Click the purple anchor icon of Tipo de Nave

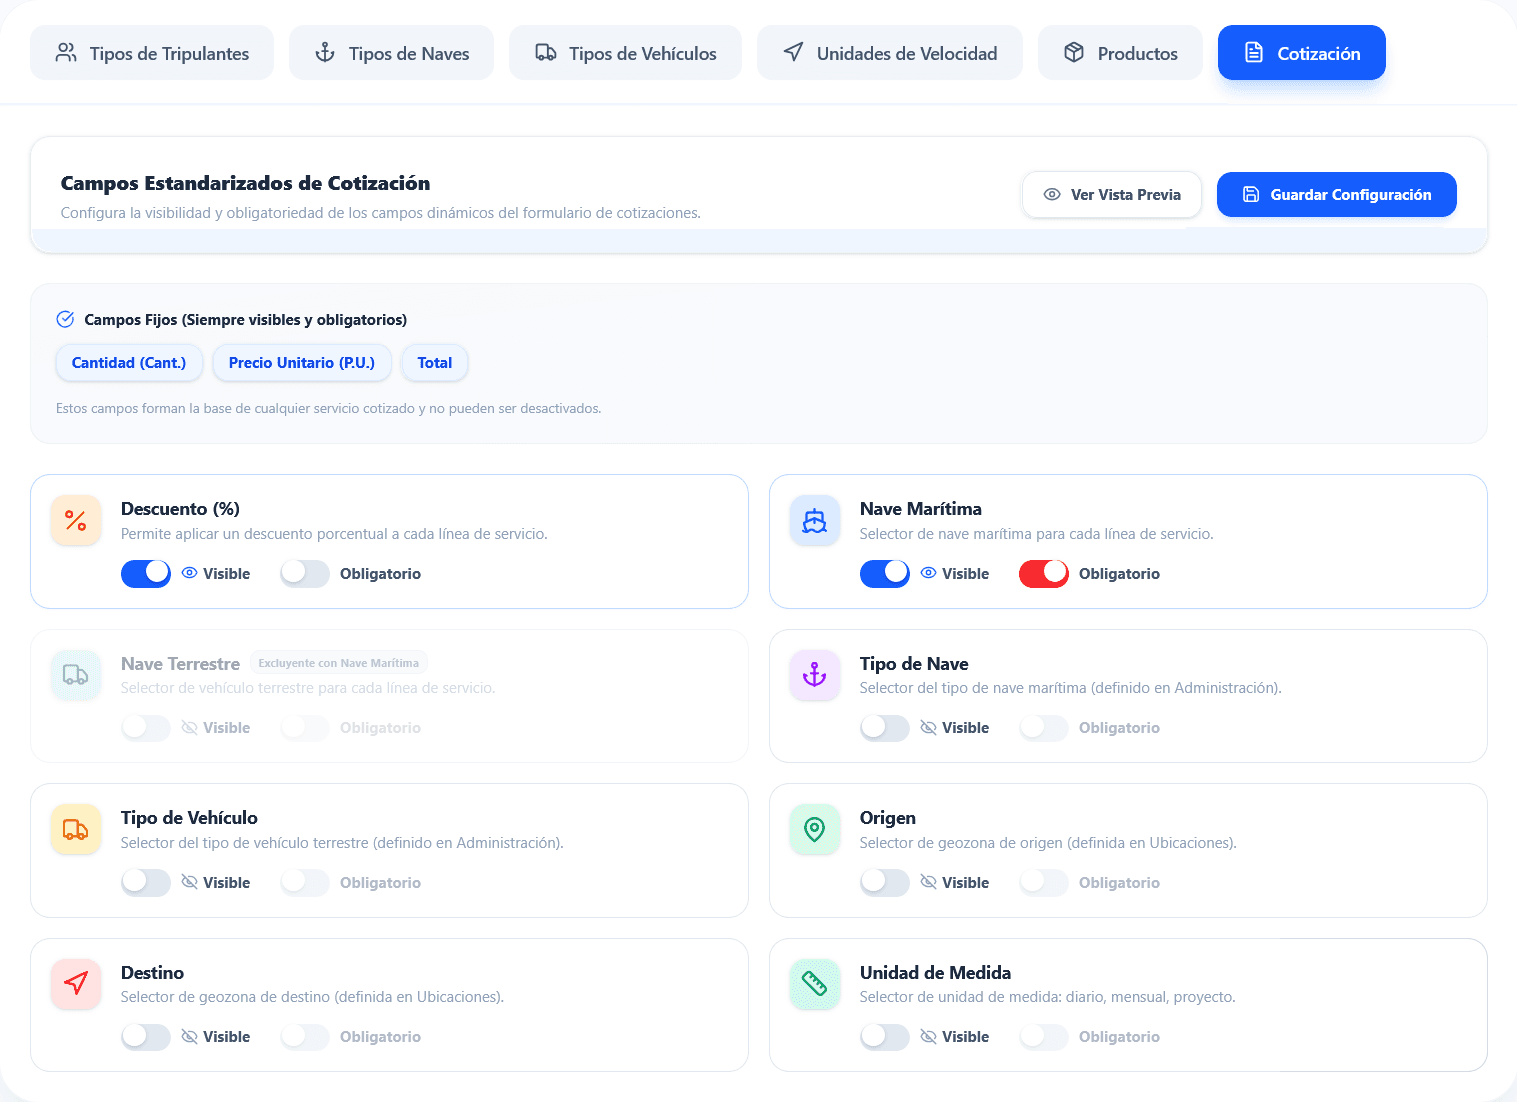point(815,675)
